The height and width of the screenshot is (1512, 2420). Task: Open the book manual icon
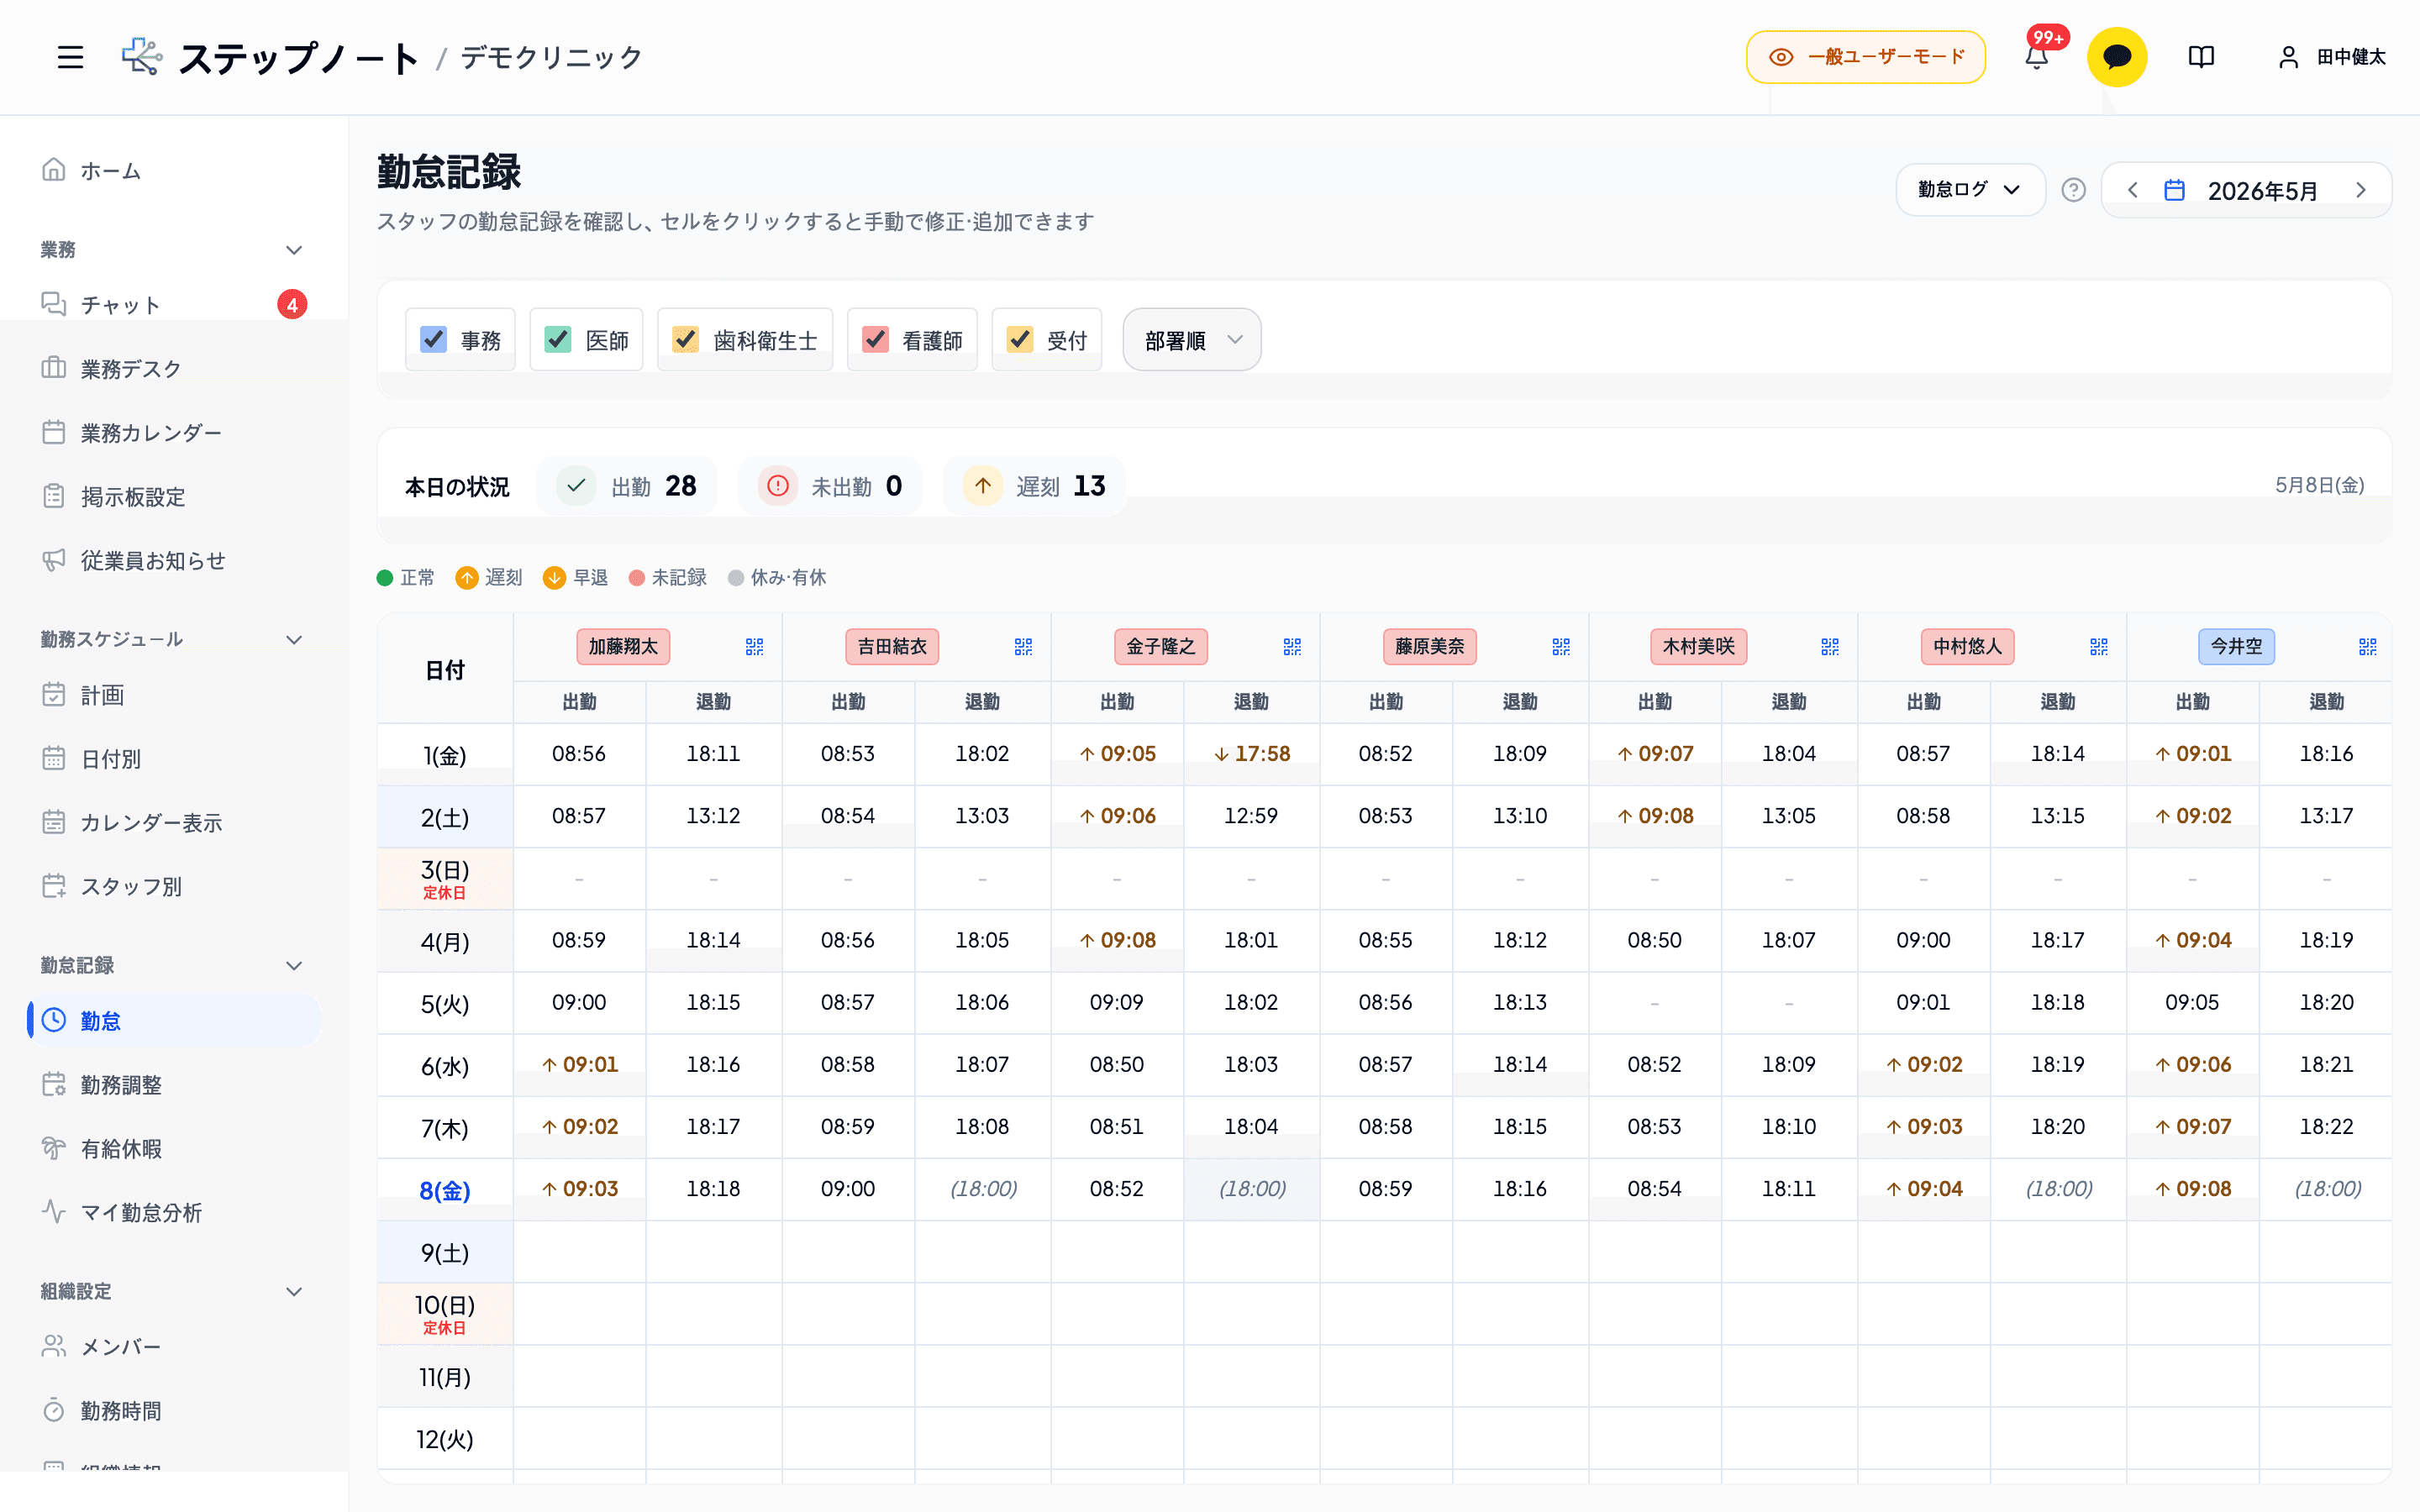point(2201,57)
